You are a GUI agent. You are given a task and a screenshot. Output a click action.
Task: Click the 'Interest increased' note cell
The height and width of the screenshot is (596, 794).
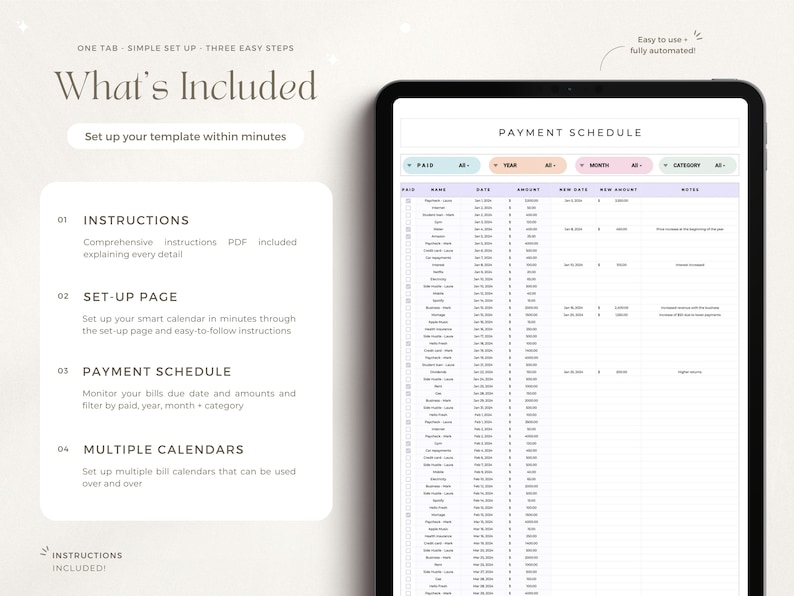pyautogui.click(x=690, y=265)
